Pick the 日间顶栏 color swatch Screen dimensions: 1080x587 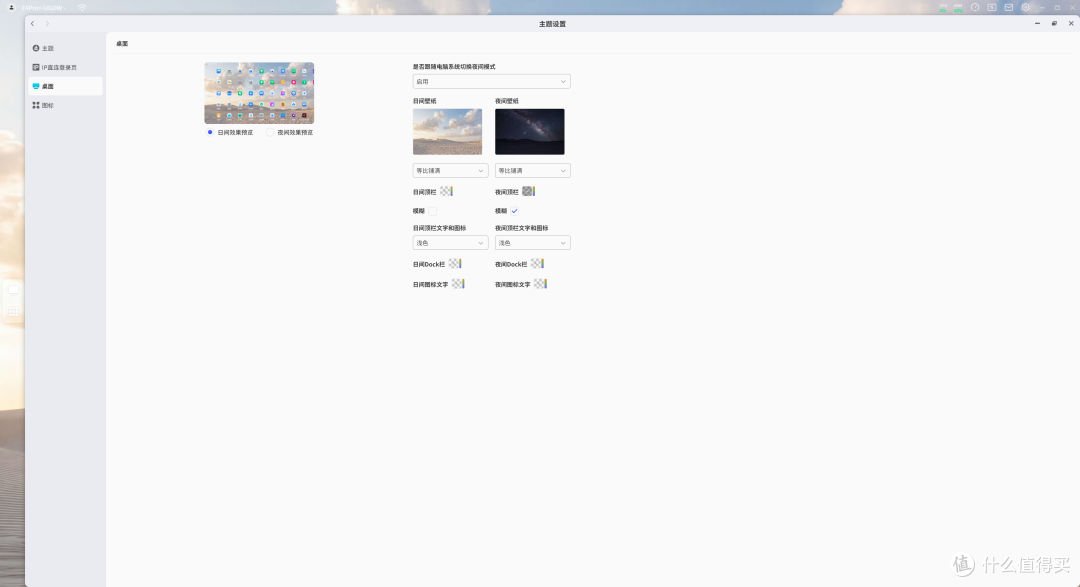tap(446, 192)
